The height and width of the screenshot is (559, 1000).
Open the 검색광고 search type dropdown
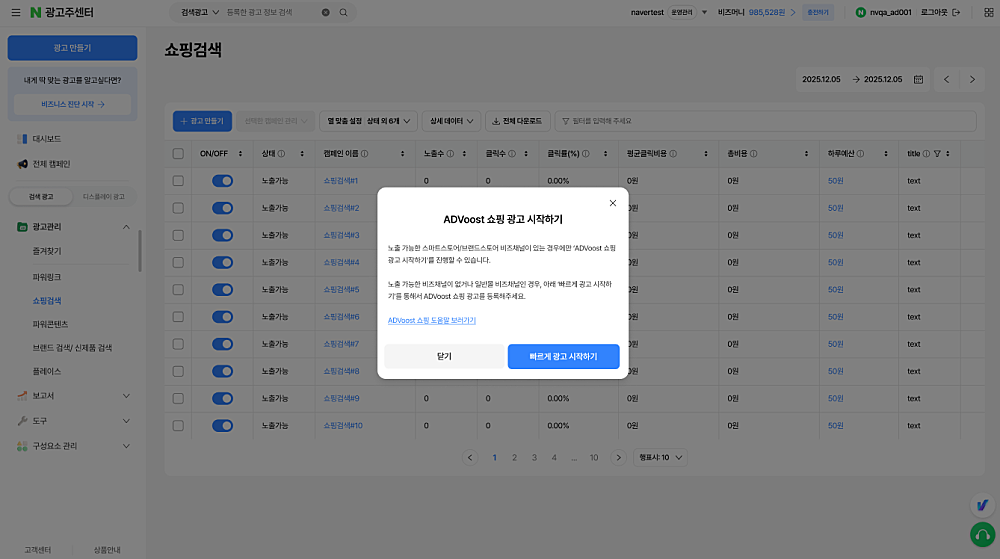tap(200, 12)
